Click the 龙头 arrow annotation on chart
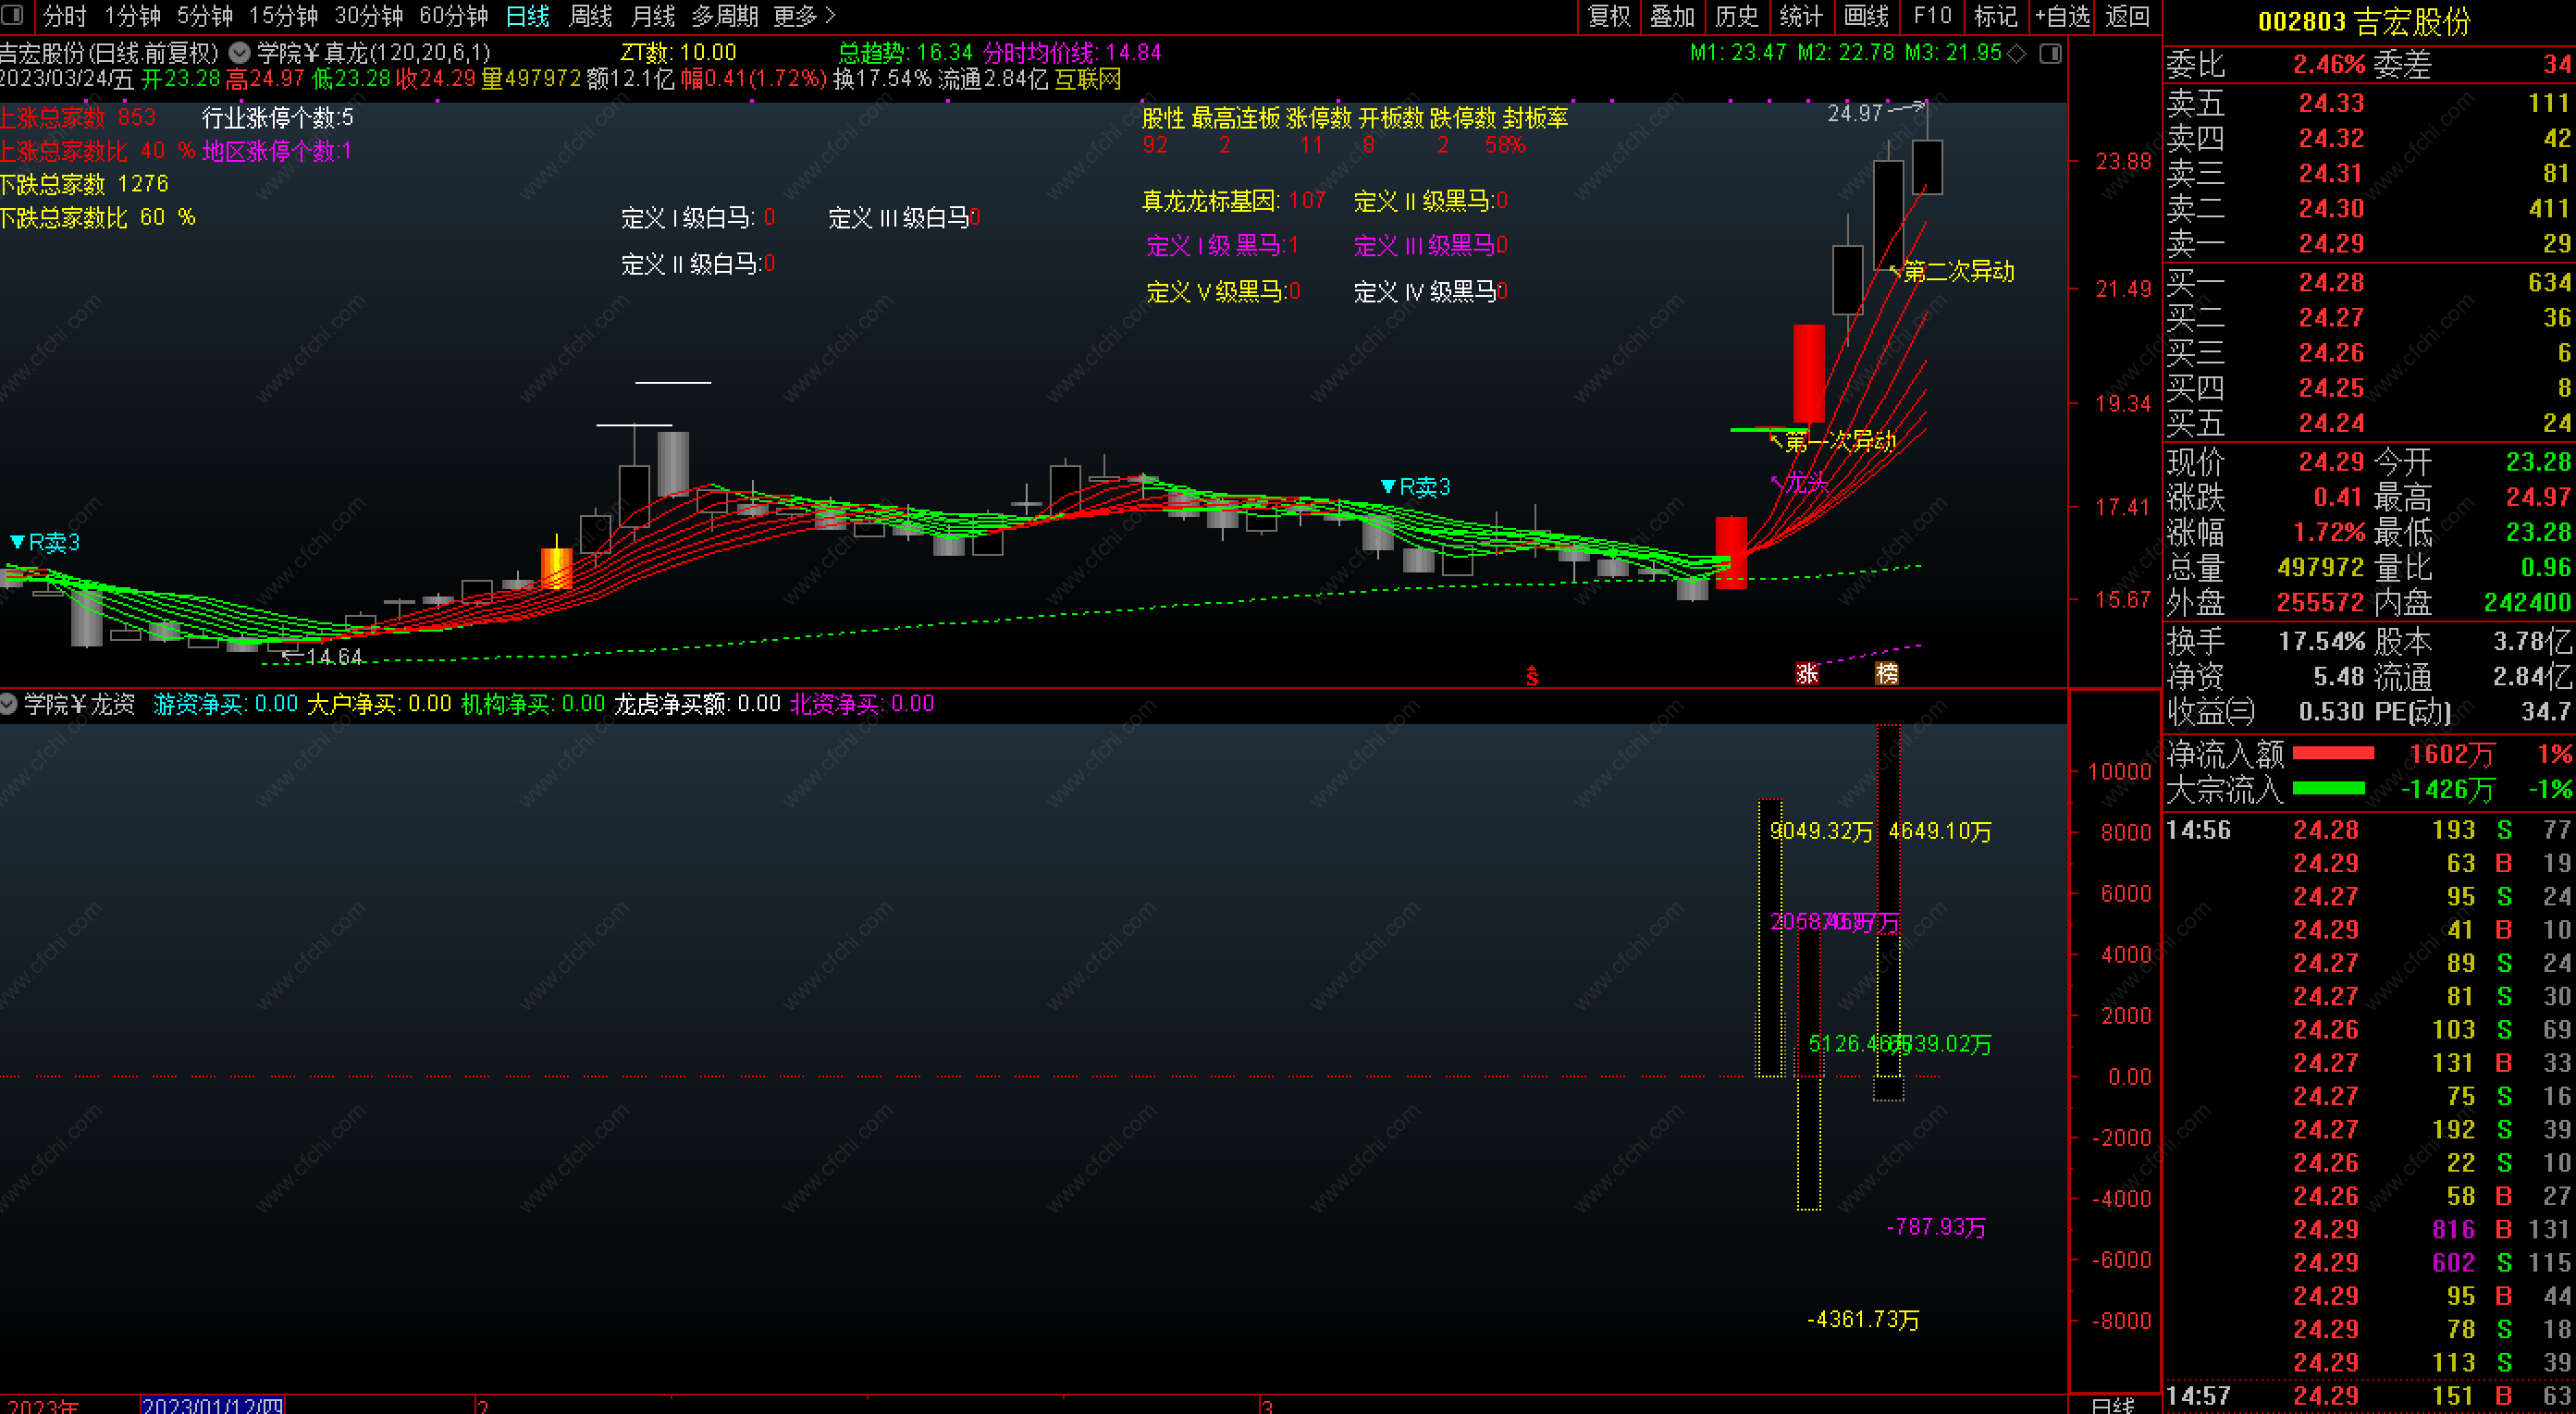The width and height of the screenshot is (2576, 1414). pos(1799,484)
